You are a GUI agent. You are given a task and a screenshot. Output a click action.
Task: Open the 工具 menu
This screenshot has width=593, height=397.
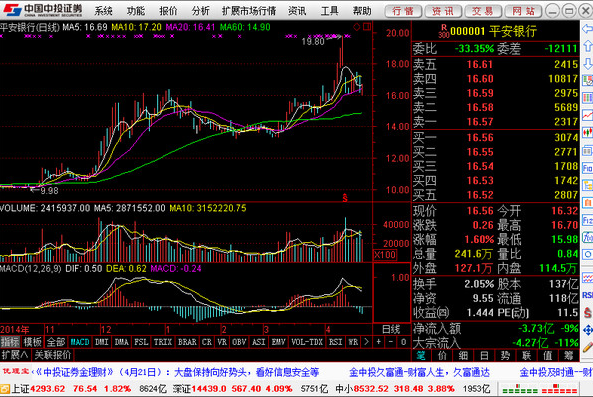coord(330,11)
